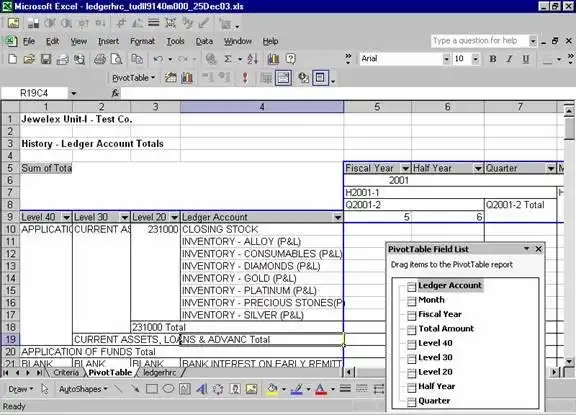Image resolution: width=576 pixels, height=415 pixels.
Task: Click the Line Style icon in Drawing toolbar
Action: click(345, 389)
